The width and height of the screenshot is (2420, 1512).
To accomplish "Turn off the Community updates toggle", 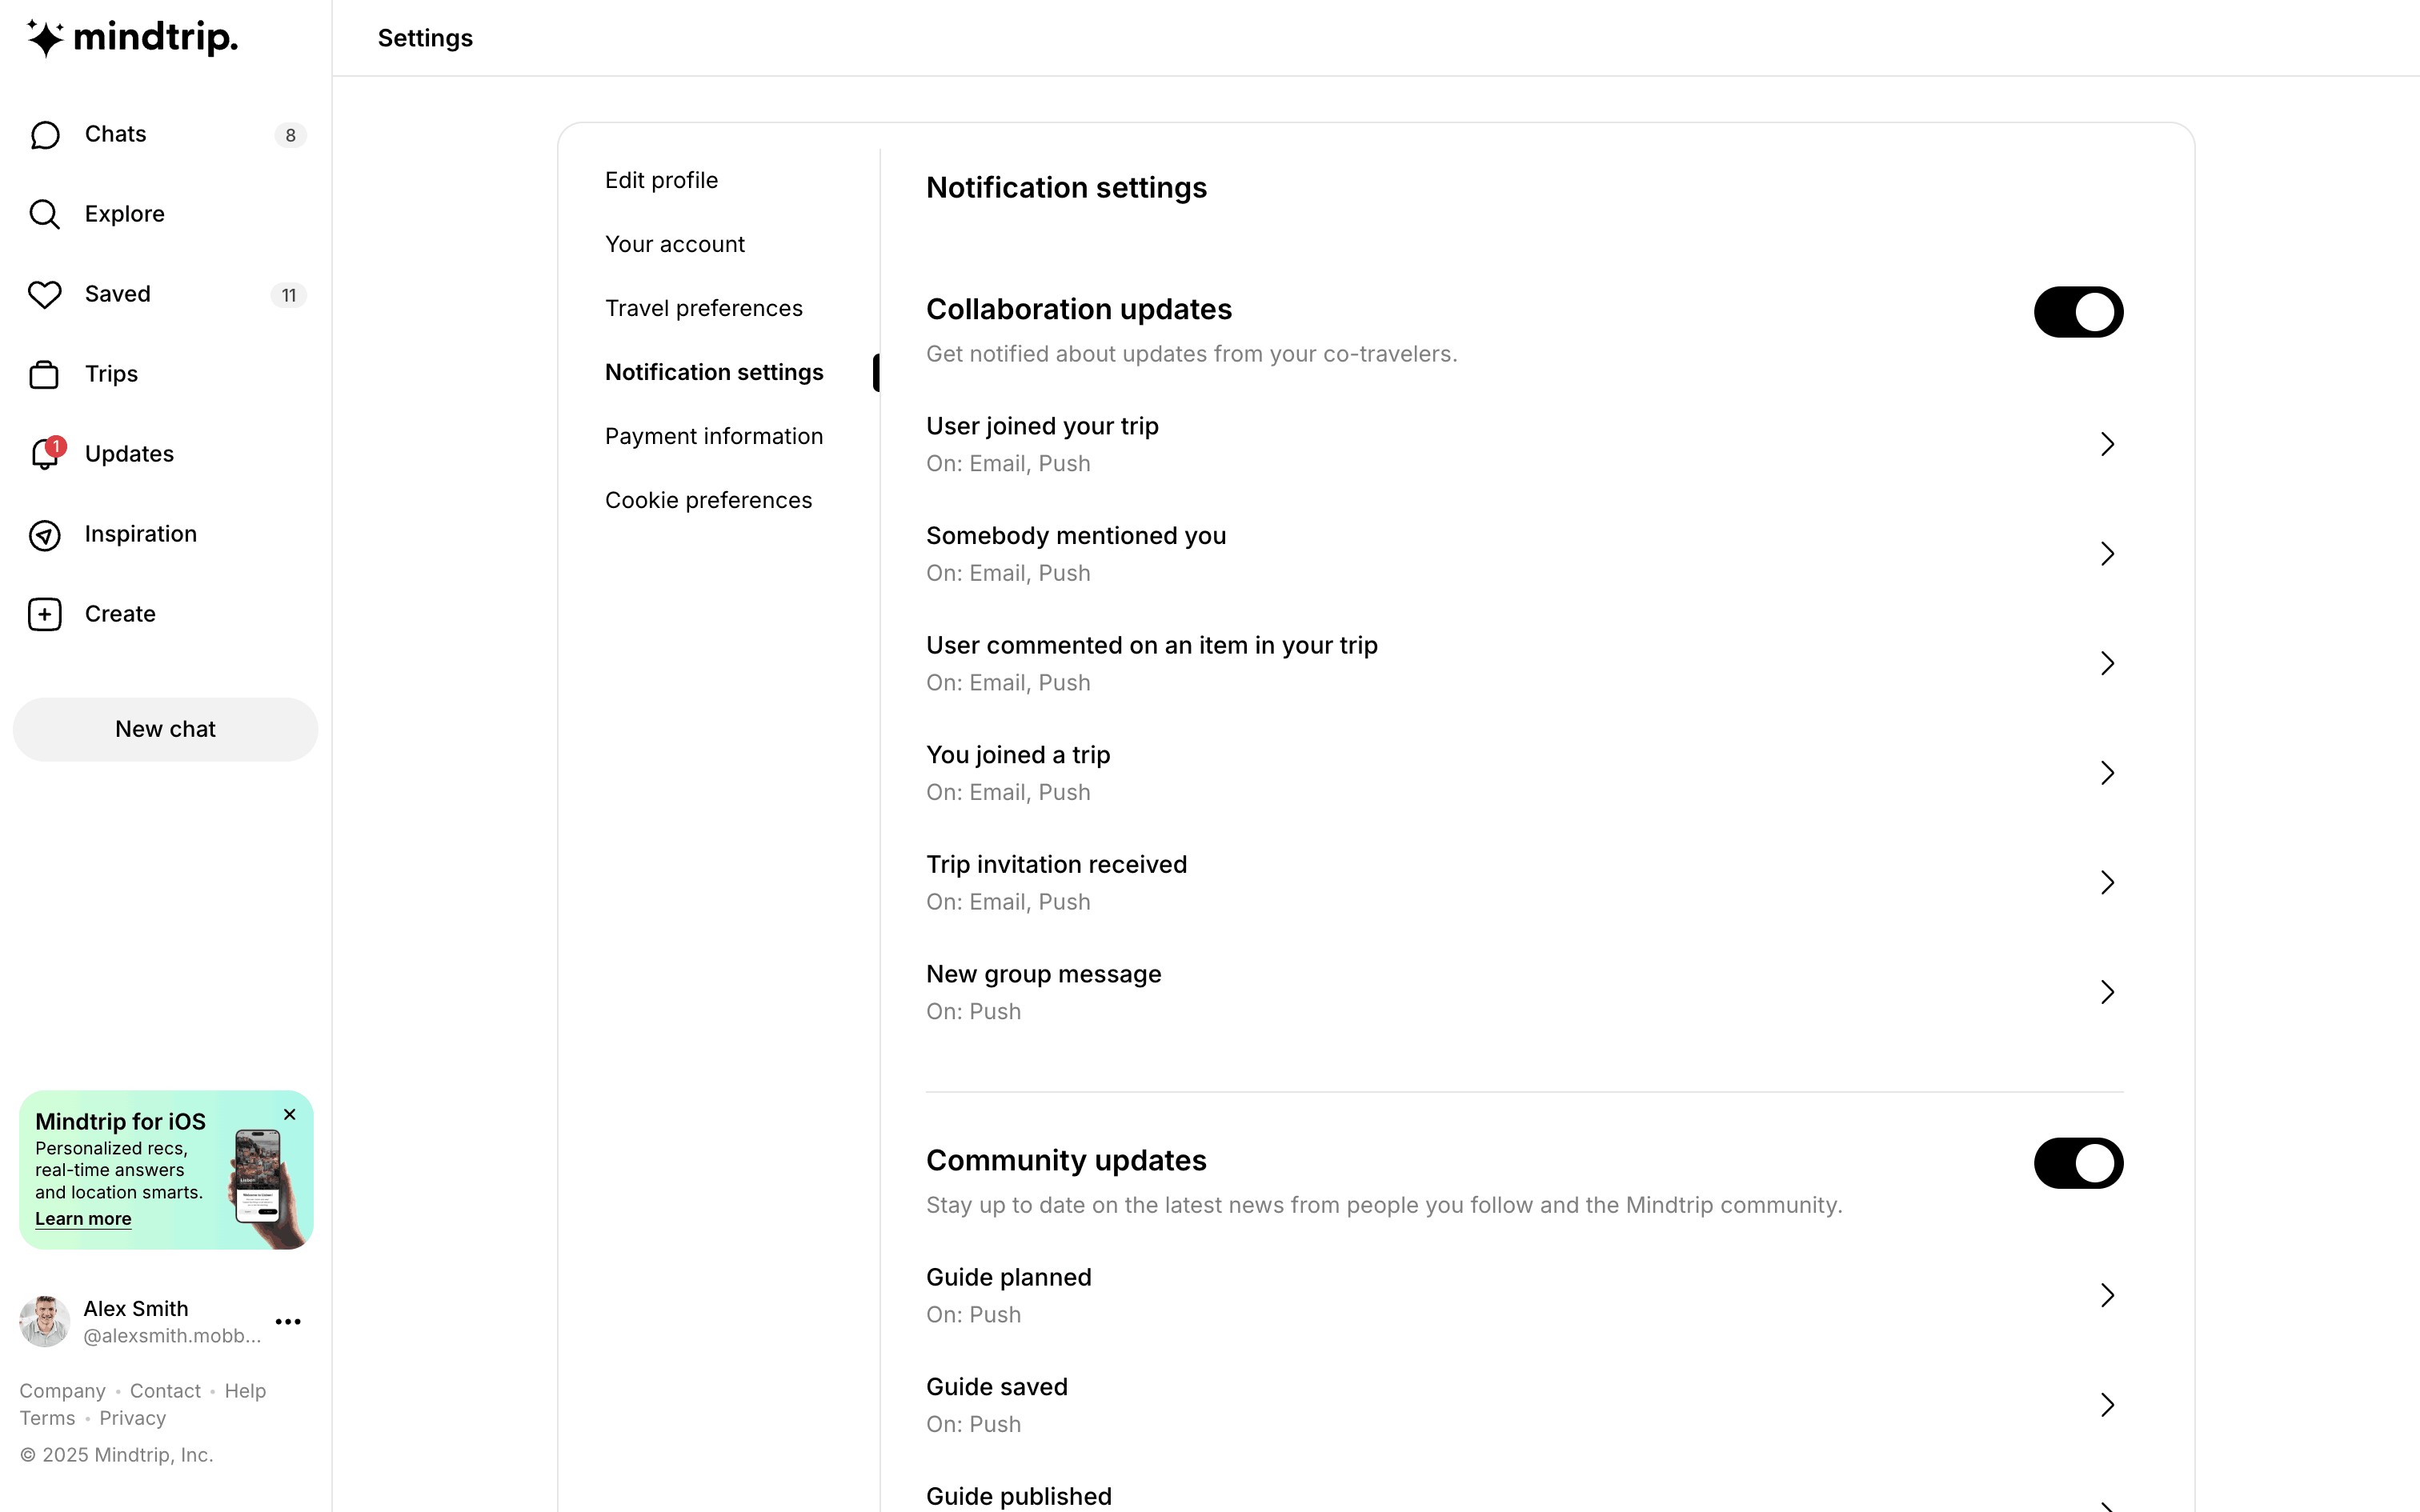I will click(2078, 1163).
